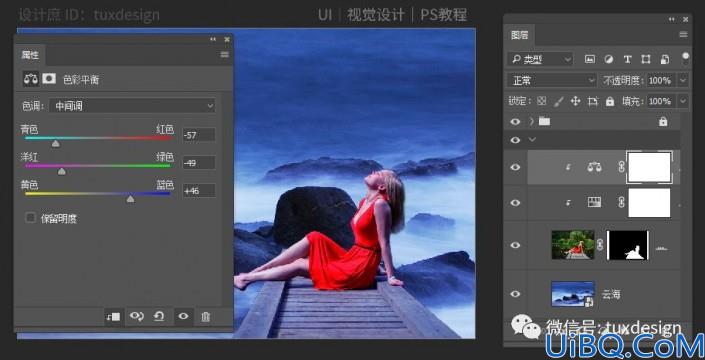The height and width of the screenshot is (360, 705).
Task: Open the fill slider dropdown arrow
Action: [683, 101]
